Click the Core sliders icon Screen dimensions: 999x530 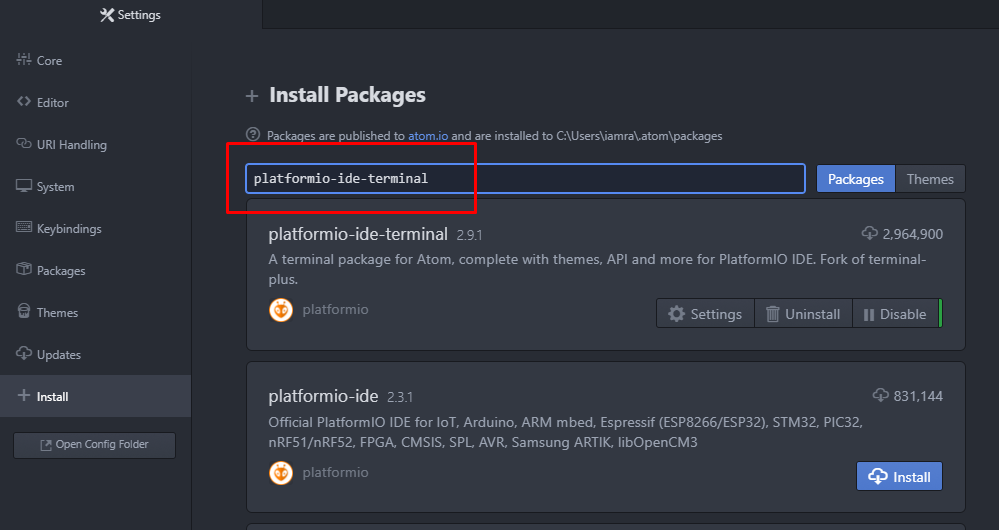pos(24,59)
